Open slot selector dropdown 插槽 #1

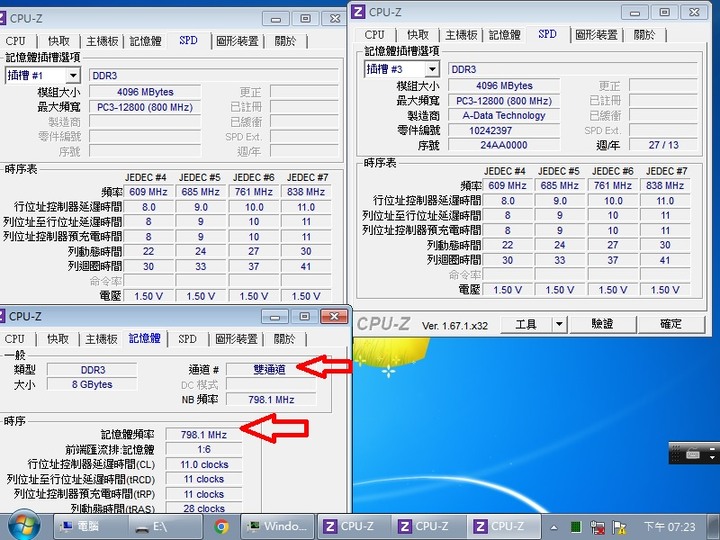pos(73,75)
